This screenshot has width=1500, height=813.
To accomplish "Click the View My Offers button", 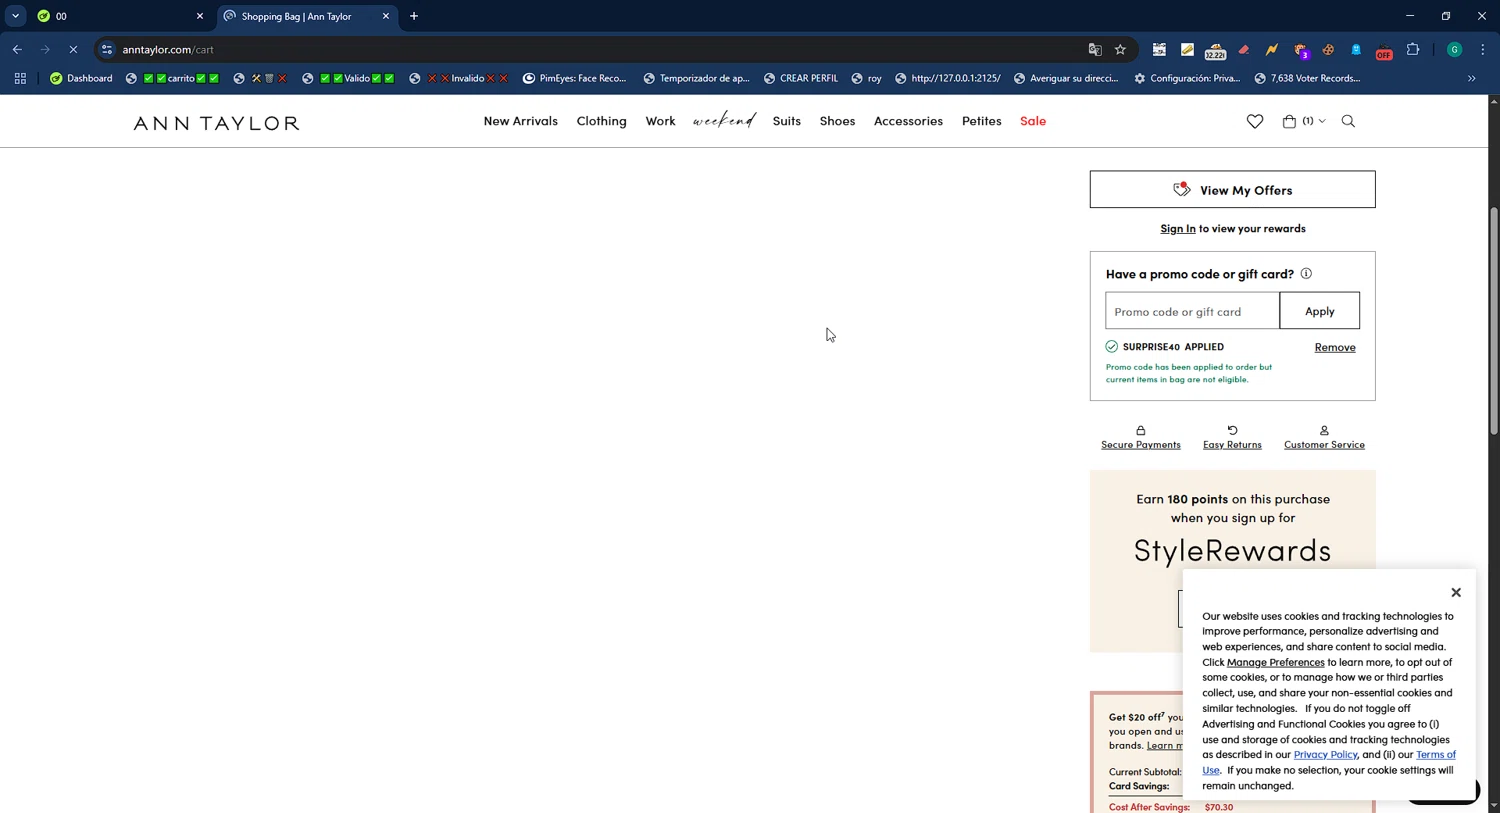I will pyautogui.click(x=1232, y=189).
